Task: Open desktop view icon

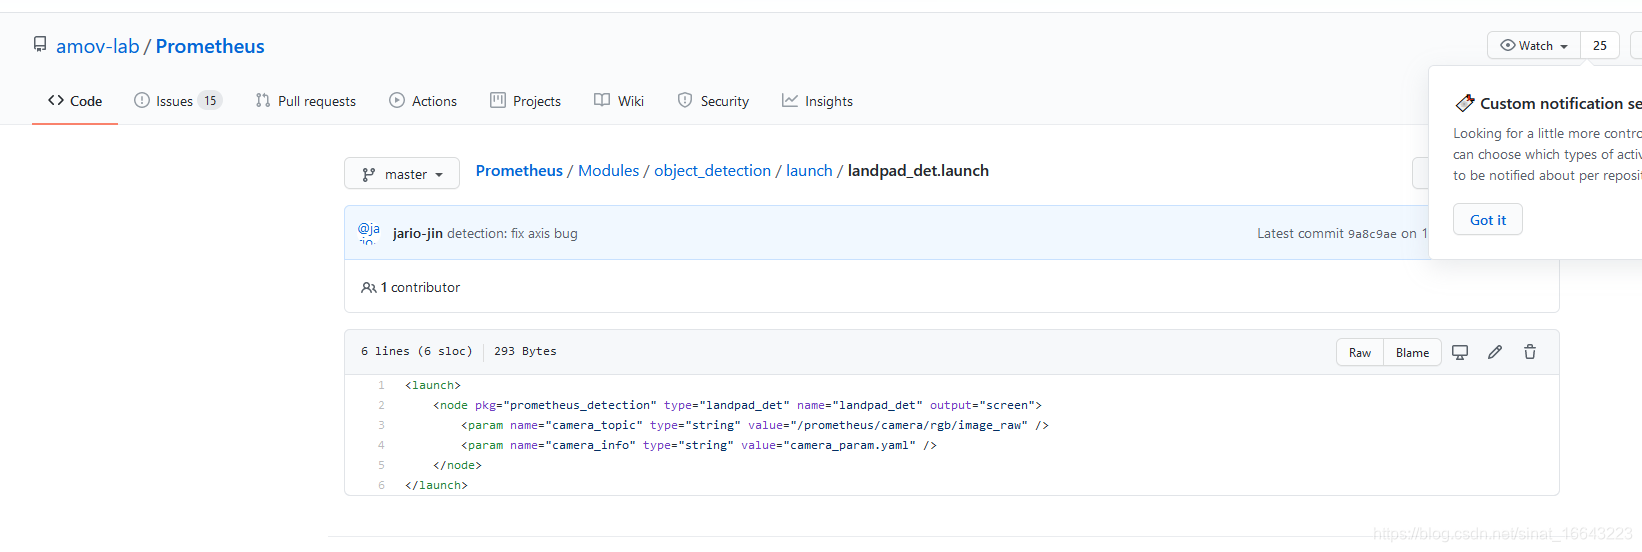Action: point(1460,352)
